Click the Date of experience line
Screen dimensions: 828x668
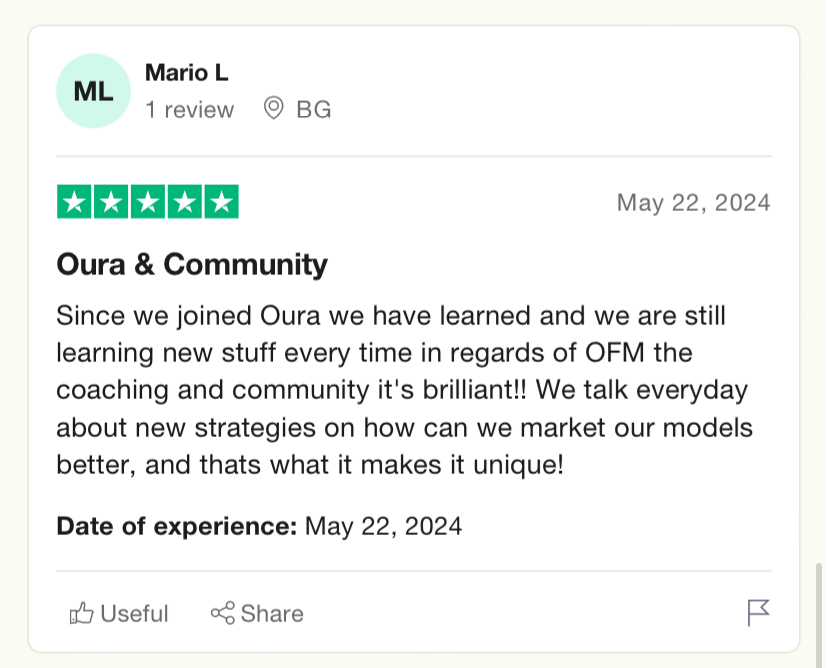[x=259, y=526]
